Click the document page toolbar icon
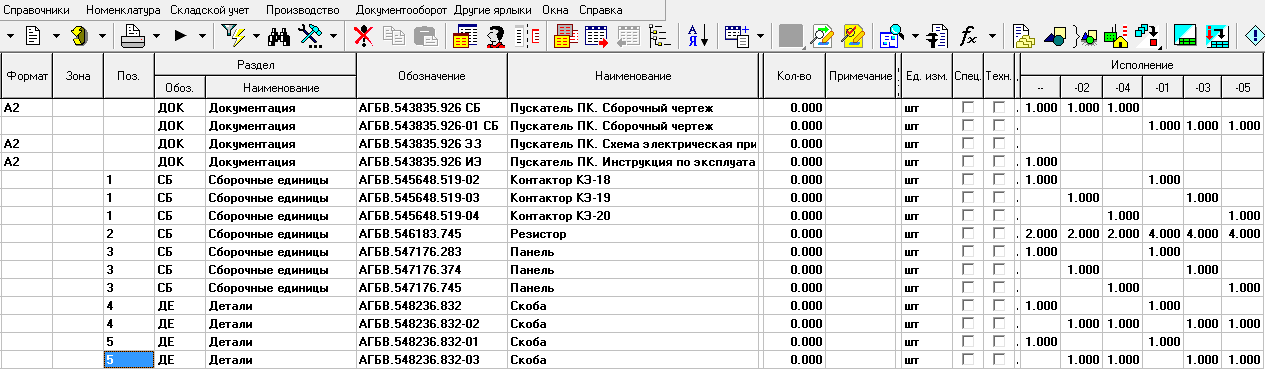 click(33, 36)
